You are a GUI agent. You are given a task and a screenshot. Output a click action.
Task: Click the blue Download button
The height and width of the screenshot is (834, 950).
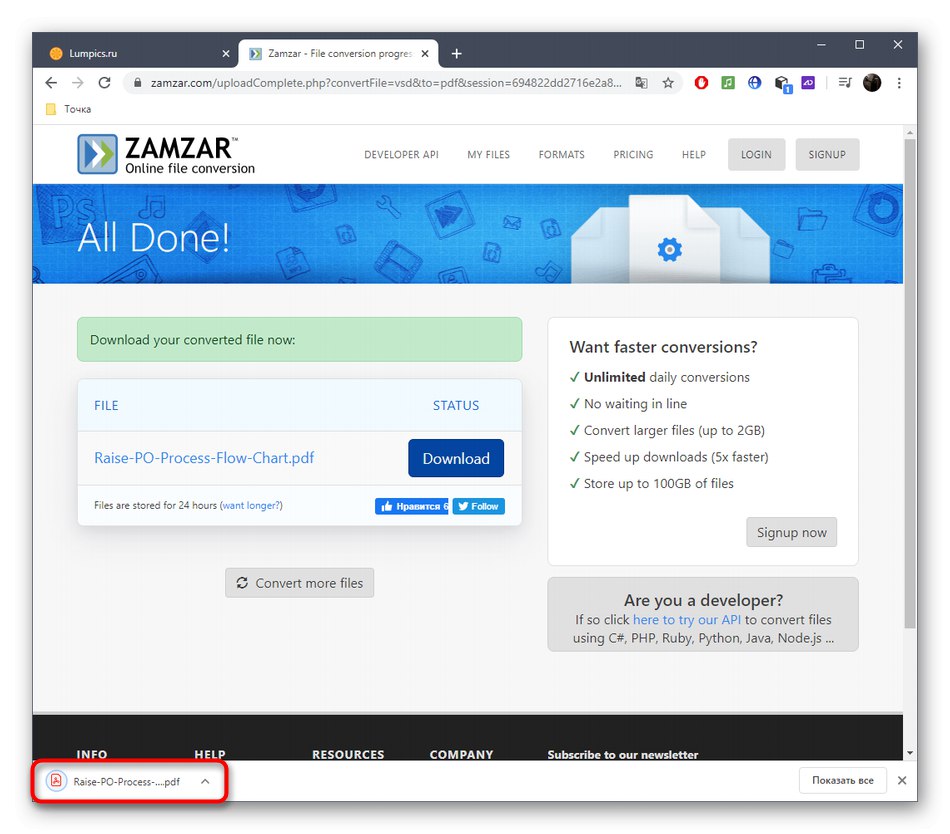[456, 458]
